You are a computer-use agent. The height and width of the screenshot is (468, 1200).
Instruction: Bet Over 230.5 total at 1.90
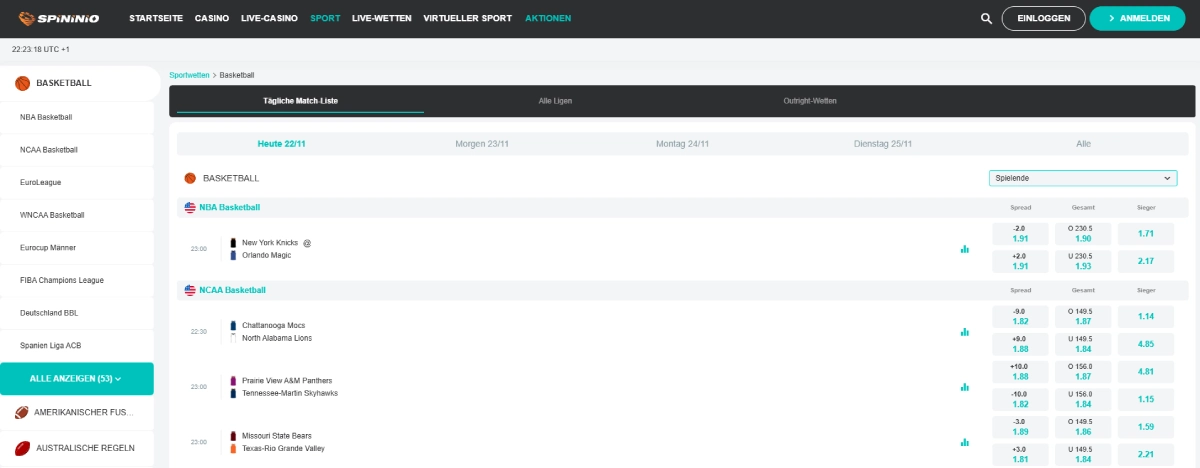[1083, 234]
